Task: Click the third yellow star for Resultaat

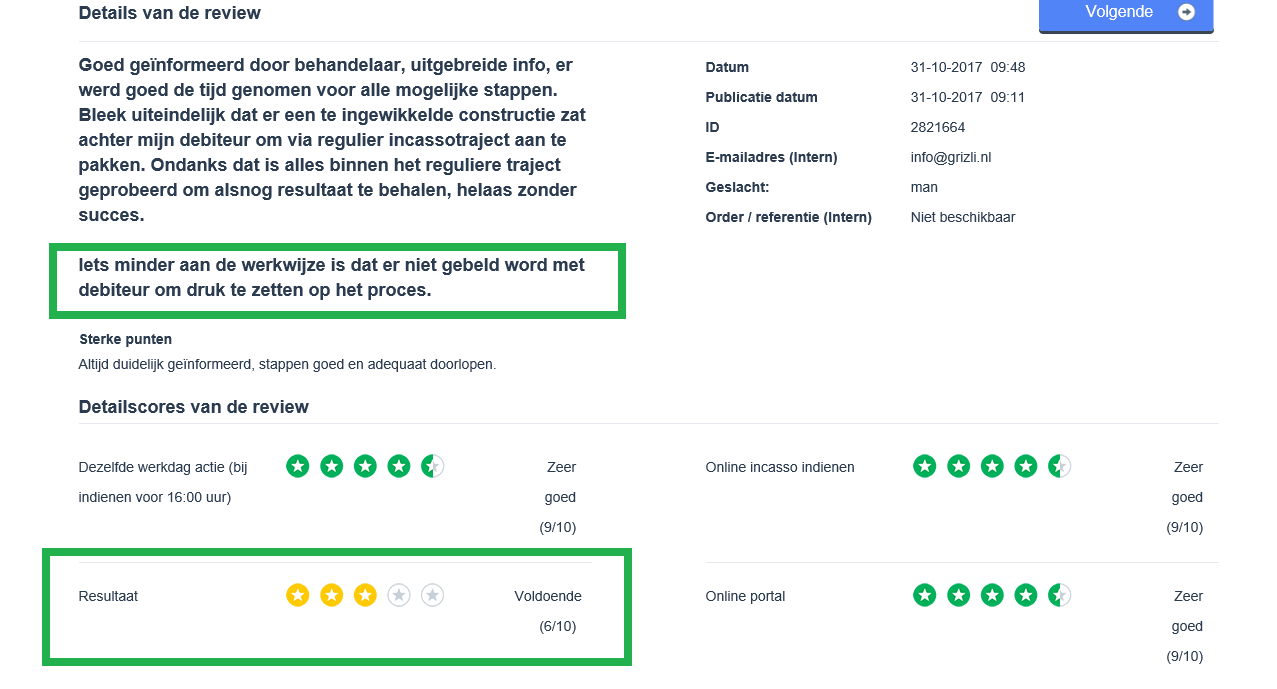Action: pos(365,596)
